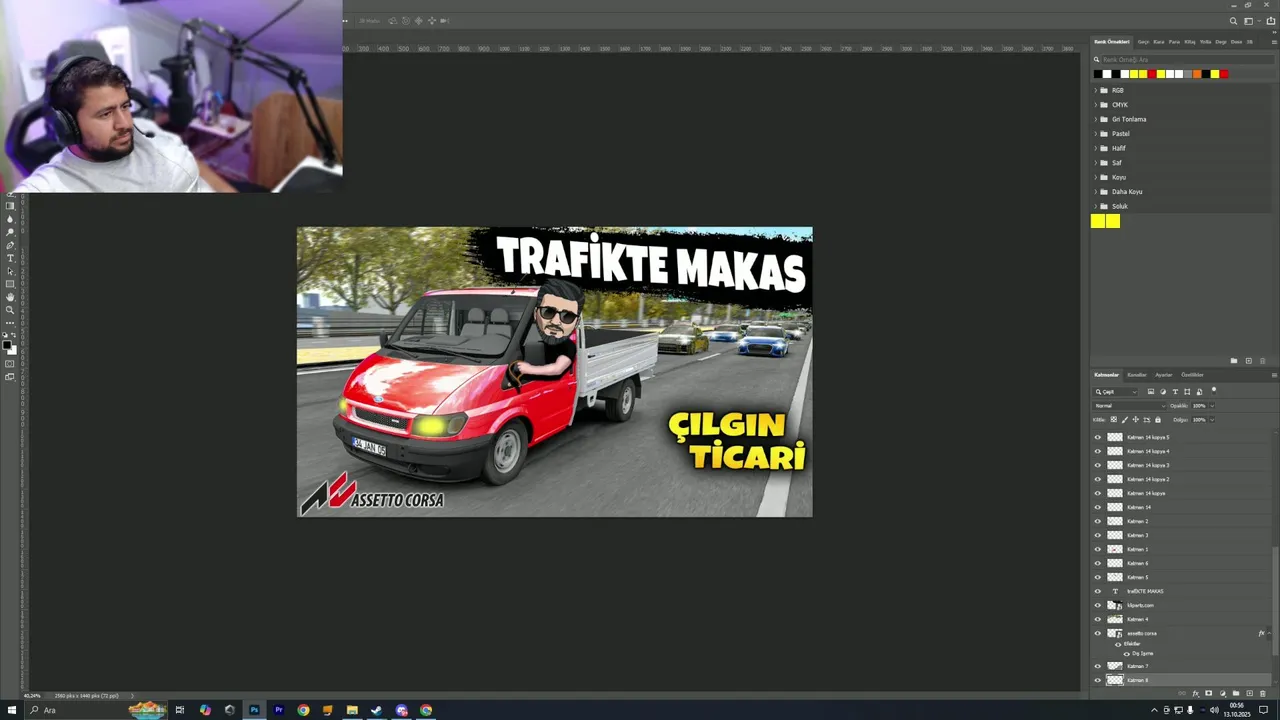This screenshot has height=720, width=1280.
Task: Create a new layer with plus icon
Action: click(x=1249, y=693)
